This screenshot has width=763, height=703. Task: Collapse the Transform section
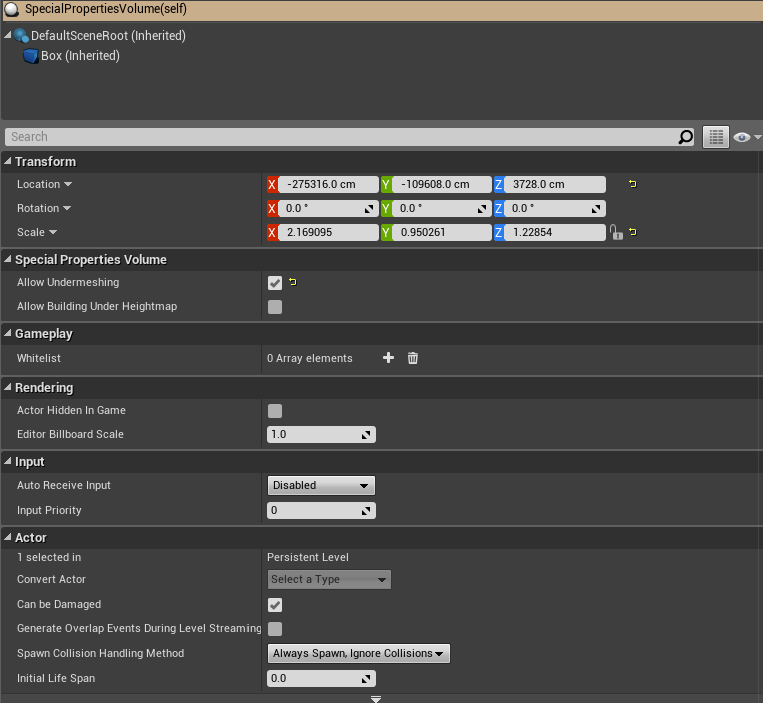click(x=9, y=162)
